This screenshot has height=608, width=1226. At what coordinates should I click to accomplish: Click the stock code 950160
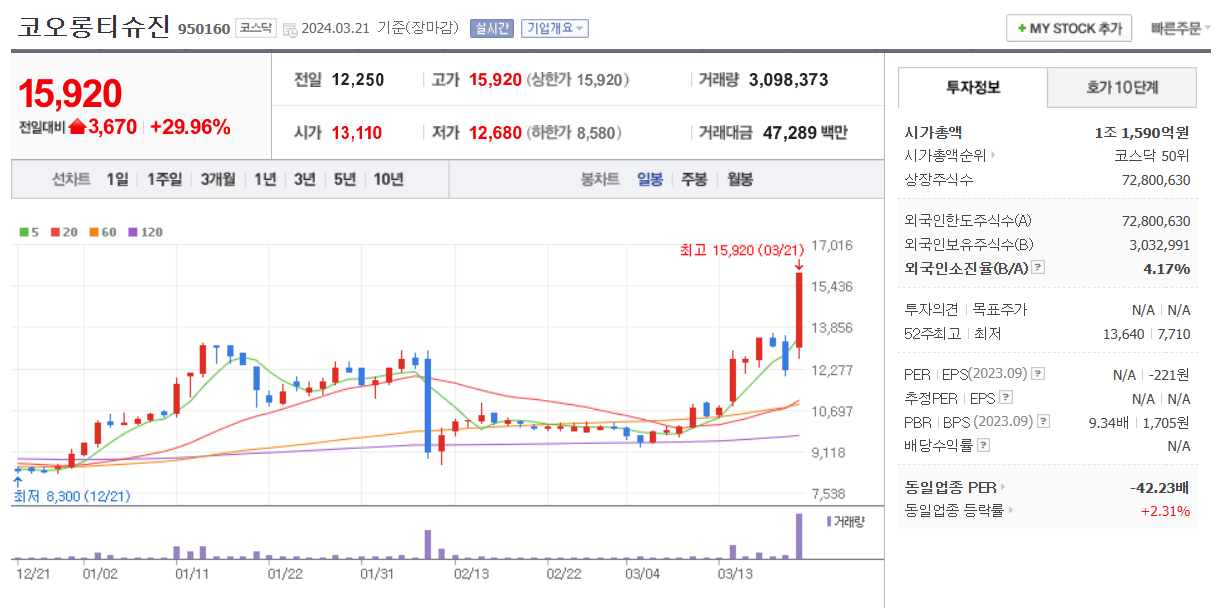click(x=204, y=29)
